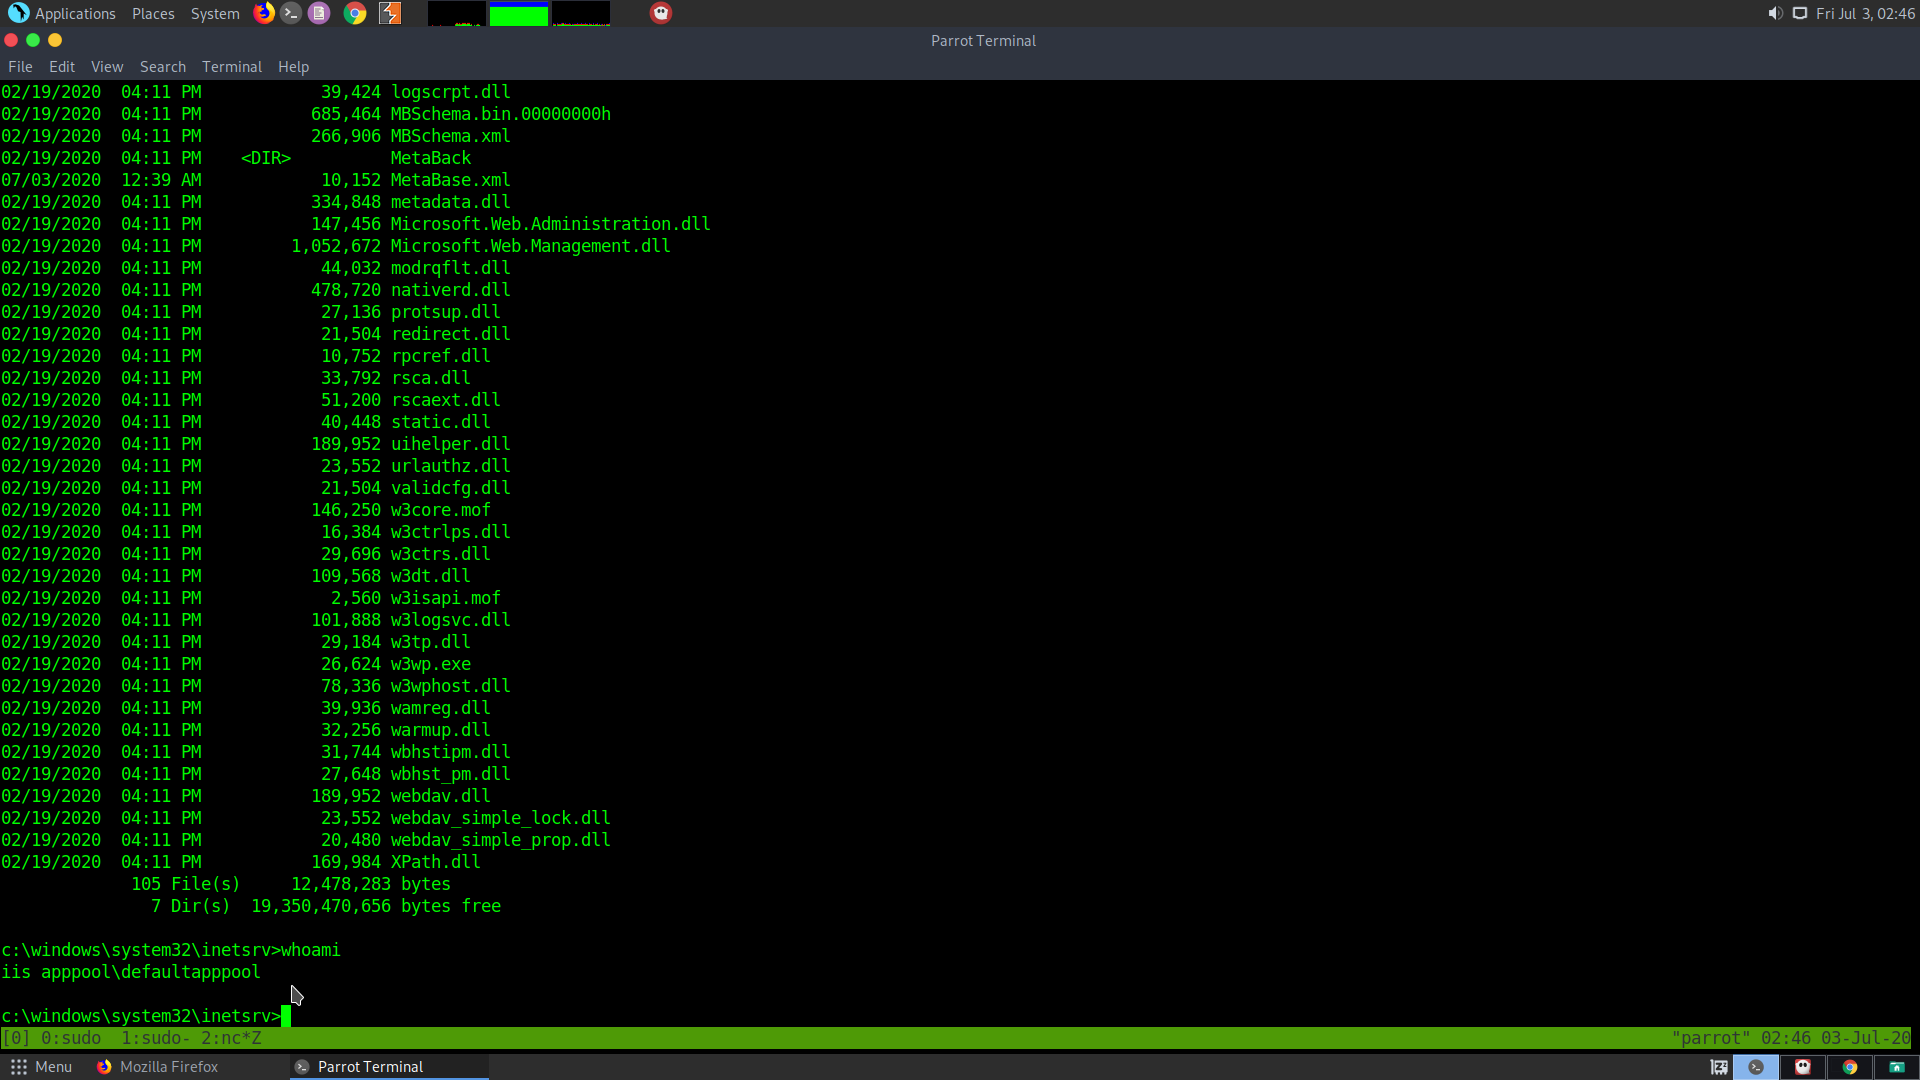The height and width of the screenshot is (1080, 1920).
Task: Switch to the Chrome workspace in bottom panel
Action: click(1850, 1067)
